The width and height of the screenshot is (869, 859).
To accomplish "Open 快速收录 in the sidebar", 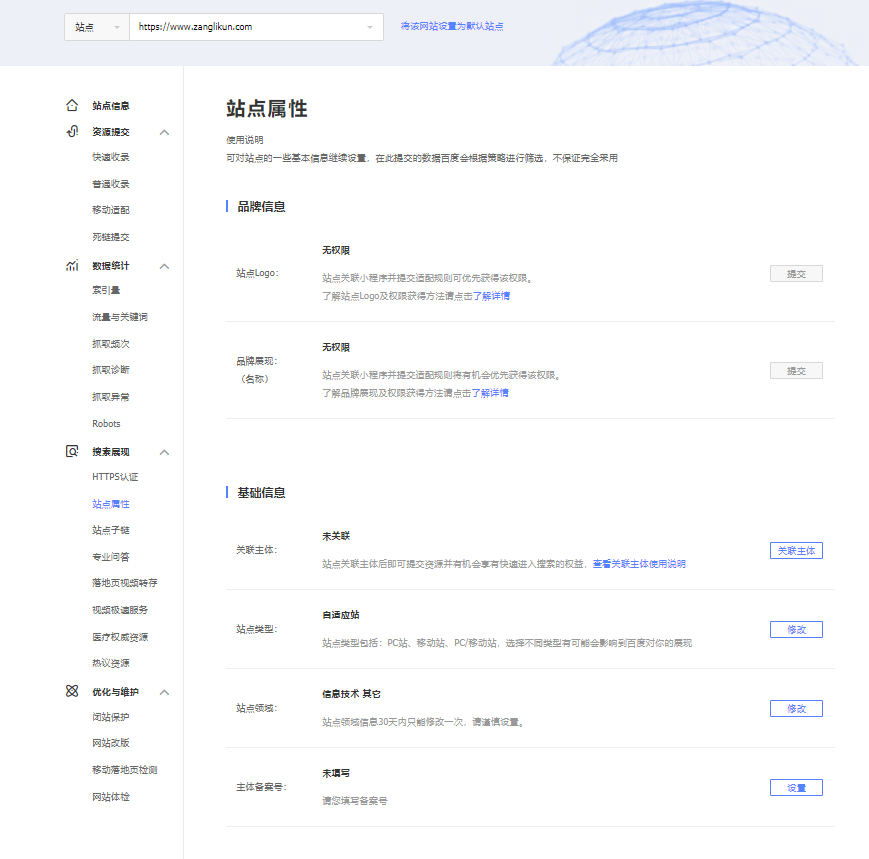I will pyautogui.click(x=111, y=157).
